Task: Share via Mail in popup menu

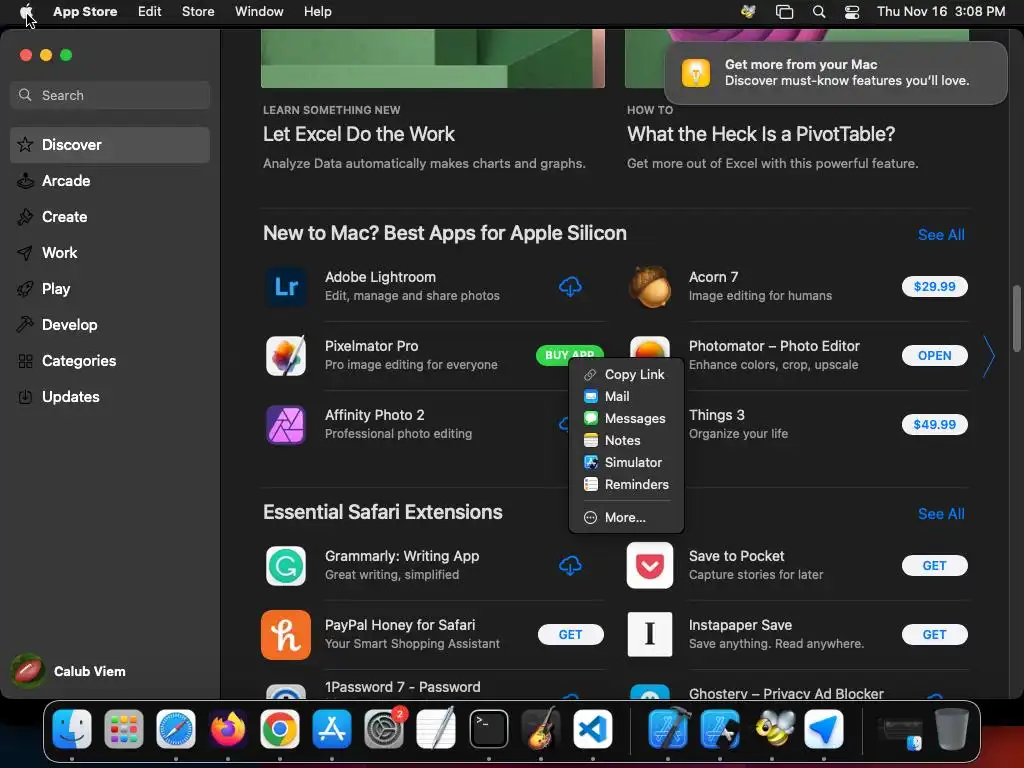Action: coord(626,396)
